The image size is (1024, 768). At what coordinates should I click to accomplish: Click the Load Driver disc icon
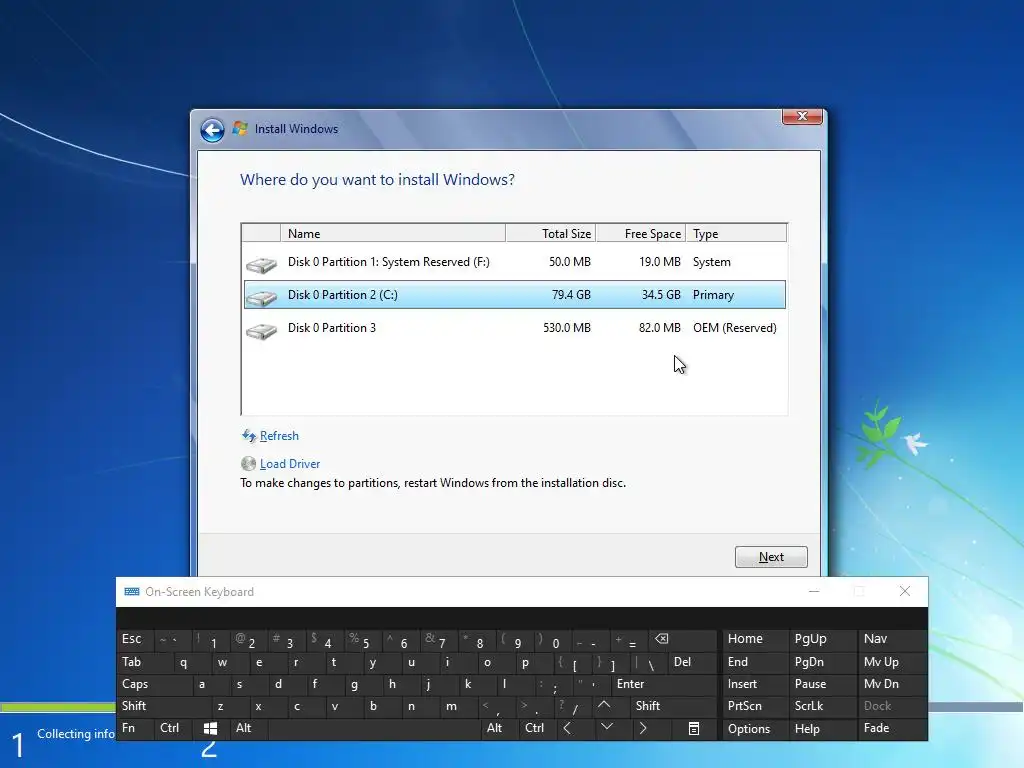point(248,464)
